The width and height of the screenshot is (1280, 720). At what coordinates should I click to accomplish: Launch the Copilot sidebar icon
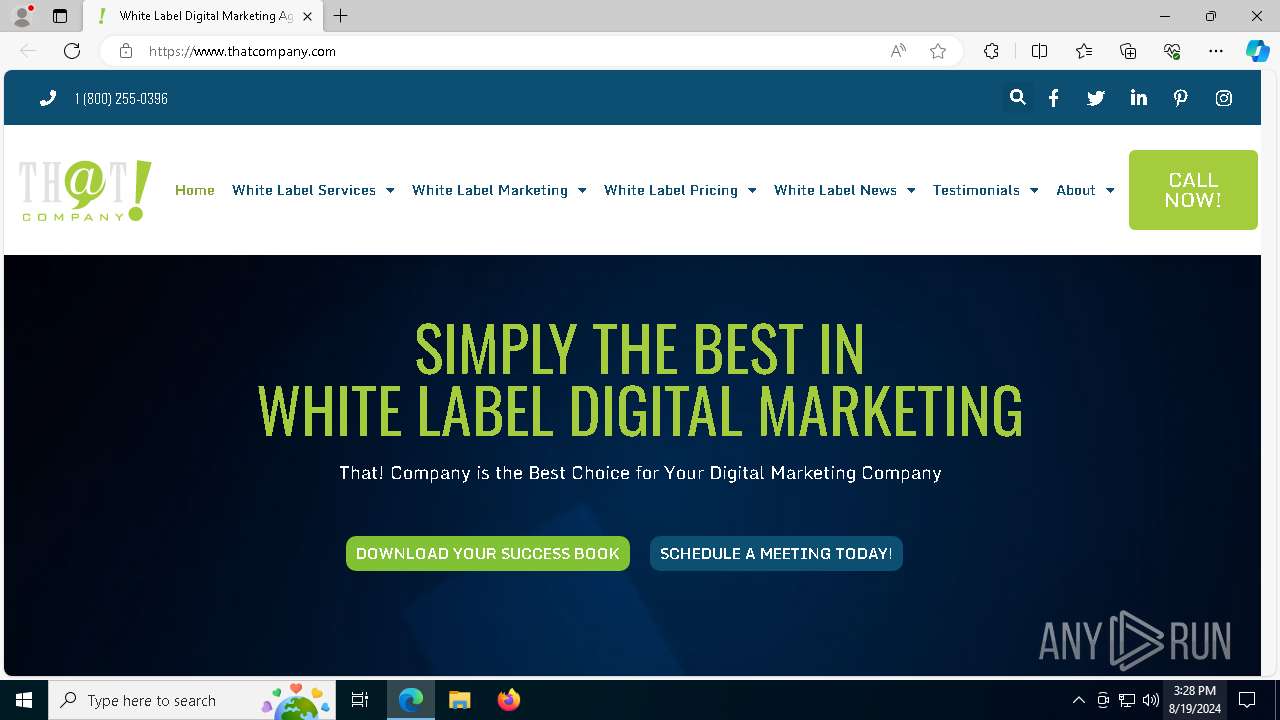(1257, 51)
